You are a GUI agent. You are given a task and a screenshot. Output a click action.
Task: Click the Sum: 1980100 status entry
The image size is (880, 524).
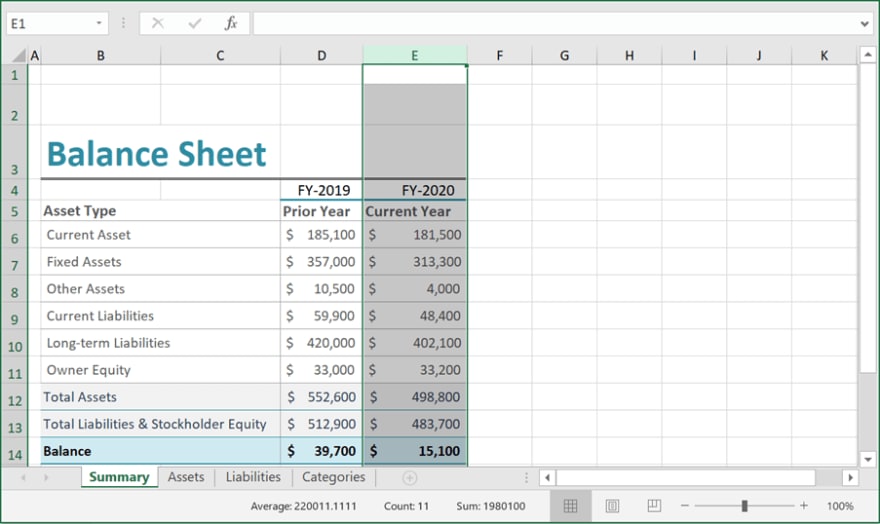point(491,506)
